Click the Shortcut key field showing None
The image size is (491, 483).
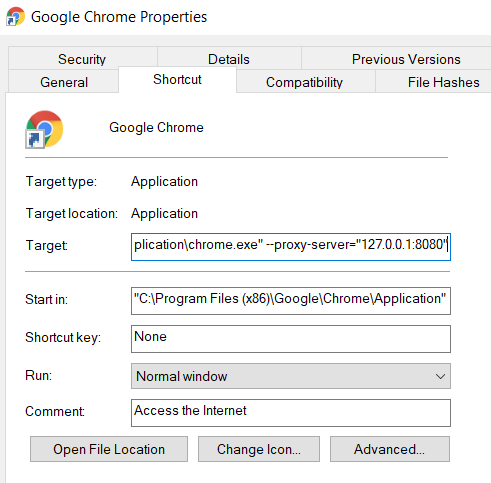pos(291,339)
